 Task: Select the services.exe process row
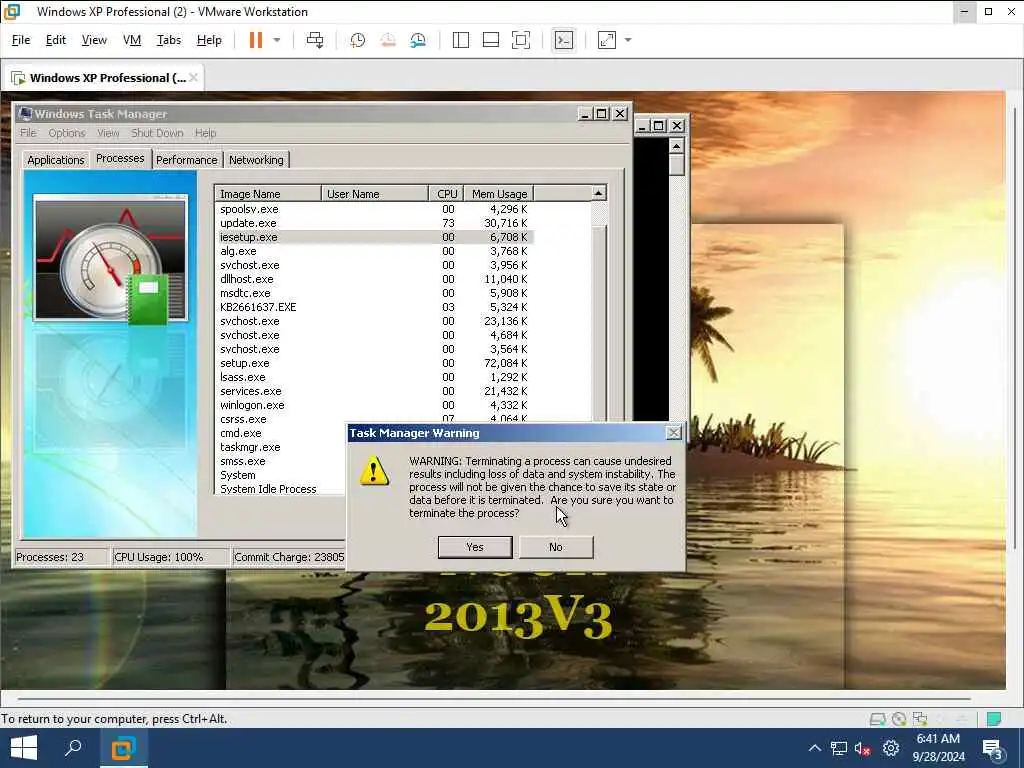pyautogui.click(x=374, y=391)
